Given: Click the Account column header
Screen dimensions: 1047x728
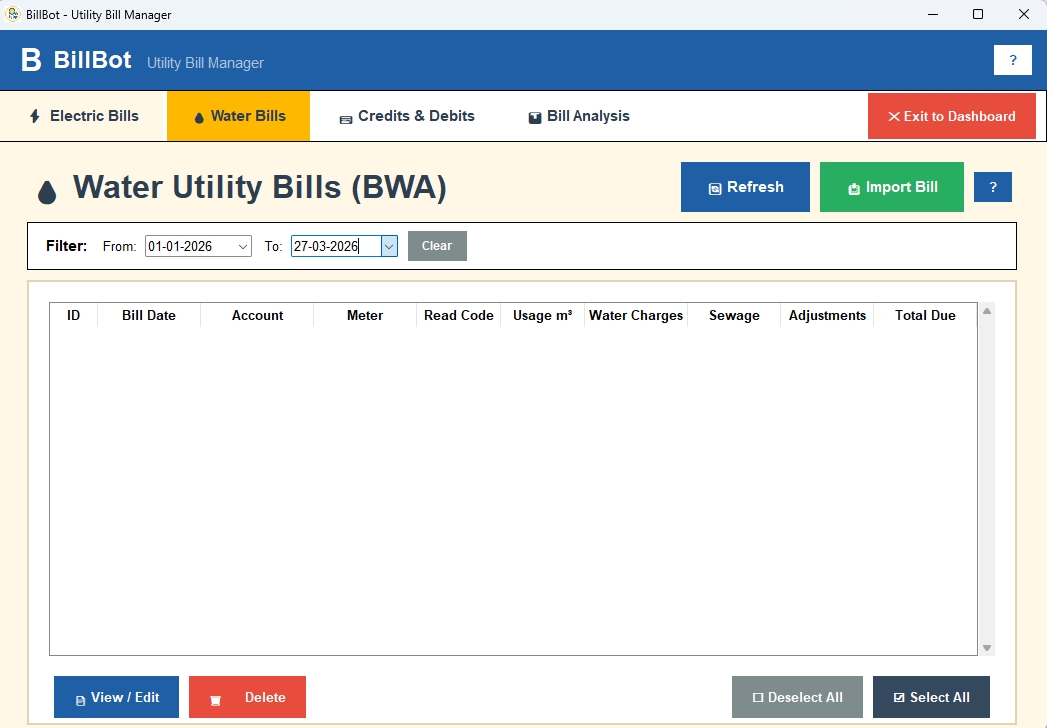Looking at the screenshot, I should coord(257,315).
